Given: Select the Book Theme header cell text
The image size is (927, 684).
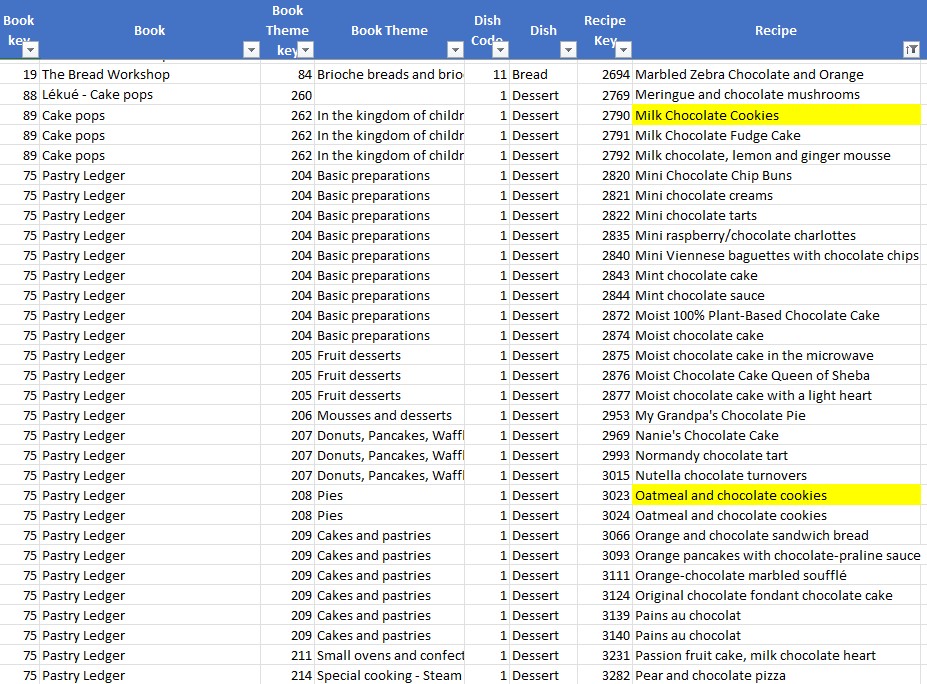Looking at the screenshot, I should click(389, 30).
